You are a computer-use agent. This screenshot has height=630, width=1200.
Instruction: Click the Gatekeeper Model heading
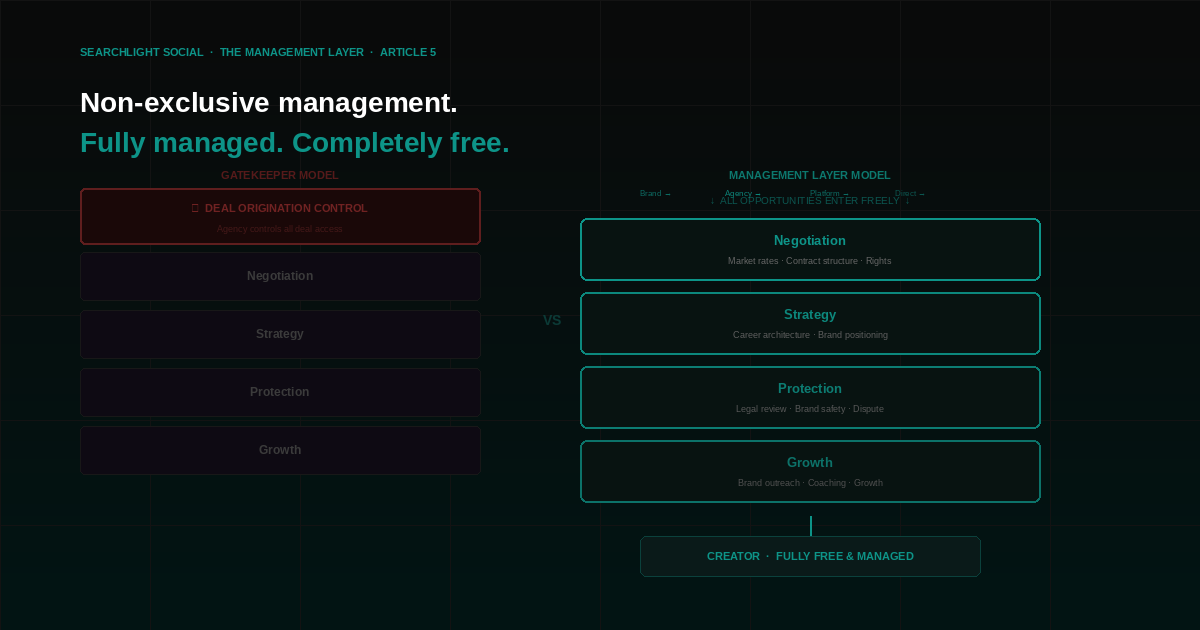click(280, 175)
